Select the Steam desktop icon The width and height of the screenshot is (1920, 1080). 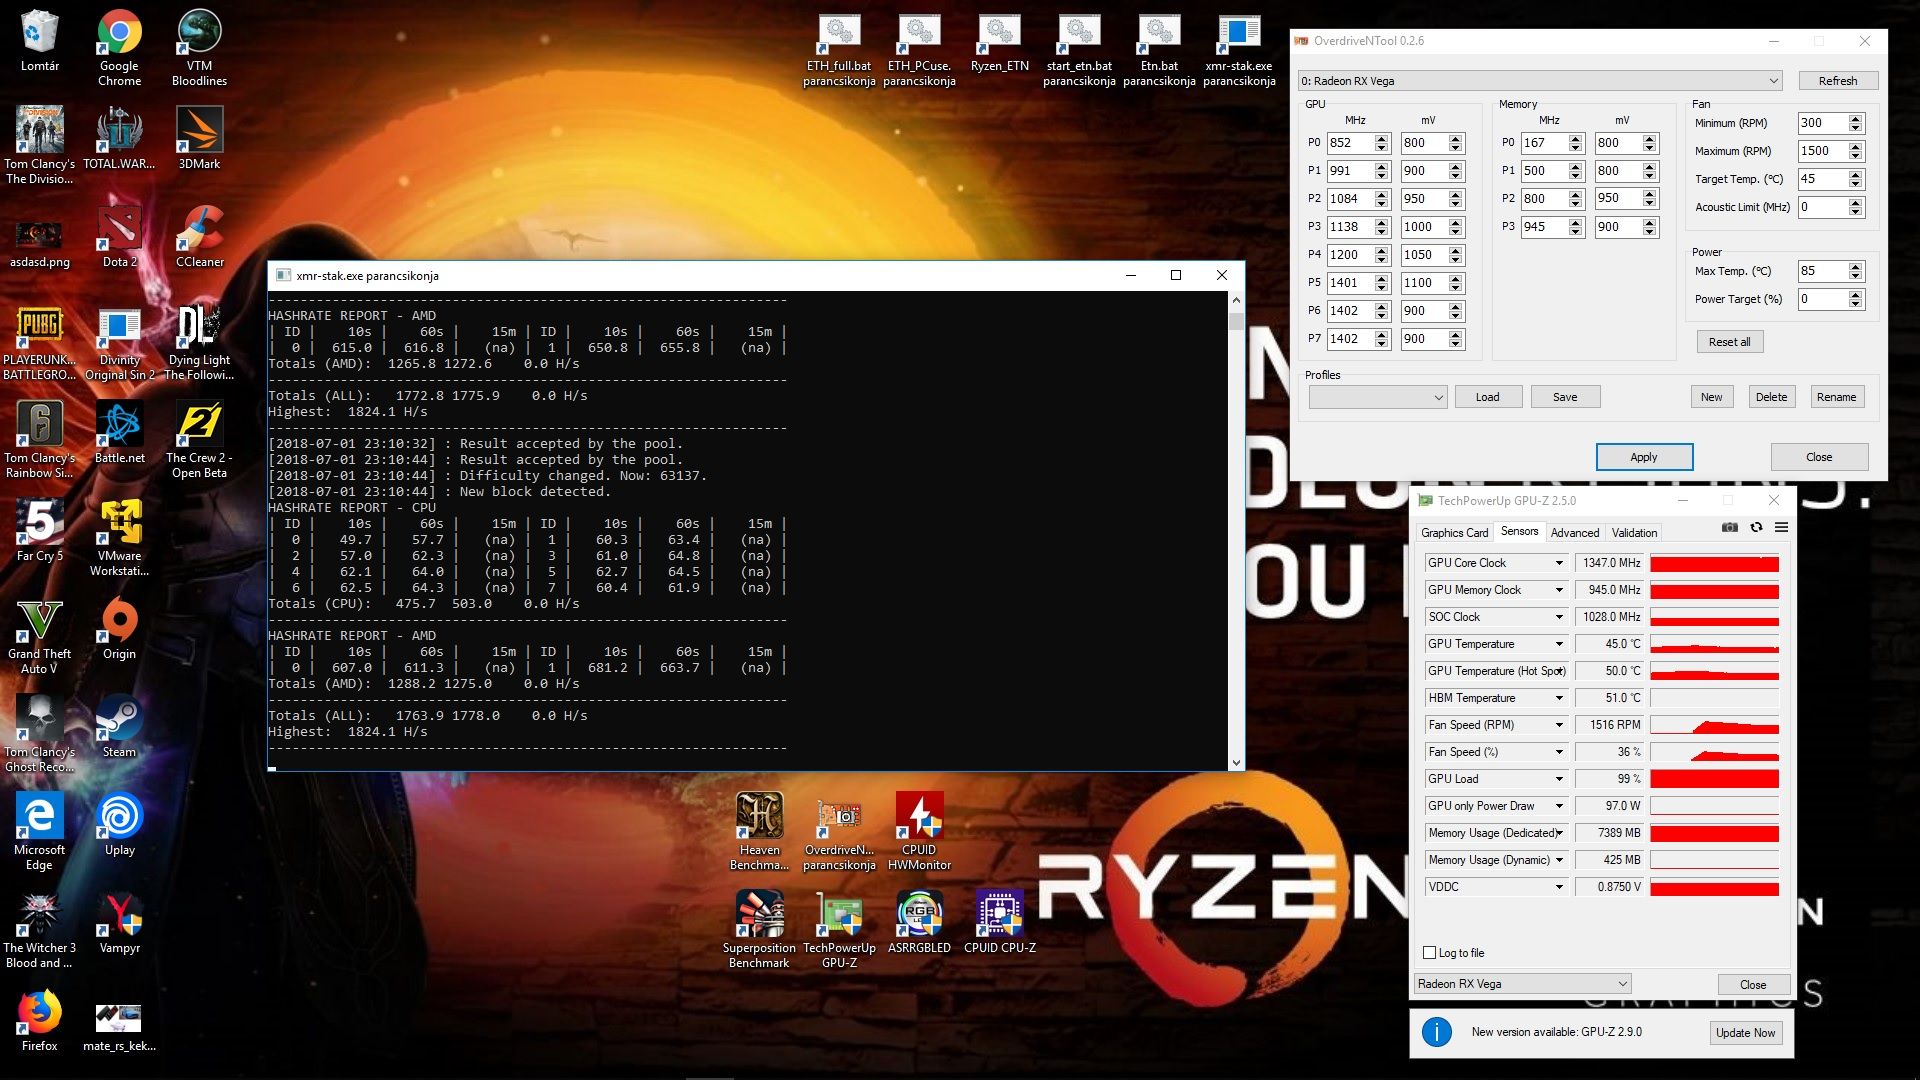coord(119,726)
